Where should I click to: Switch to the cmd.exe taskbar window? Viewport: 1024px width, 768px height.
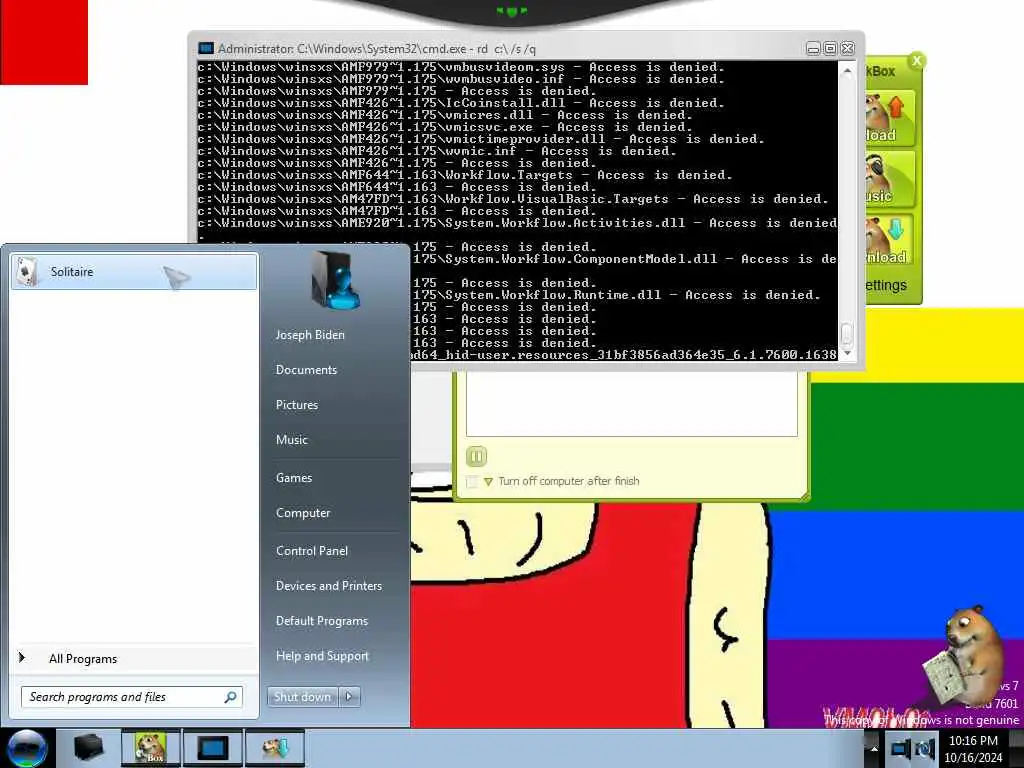tap(212, 748)
